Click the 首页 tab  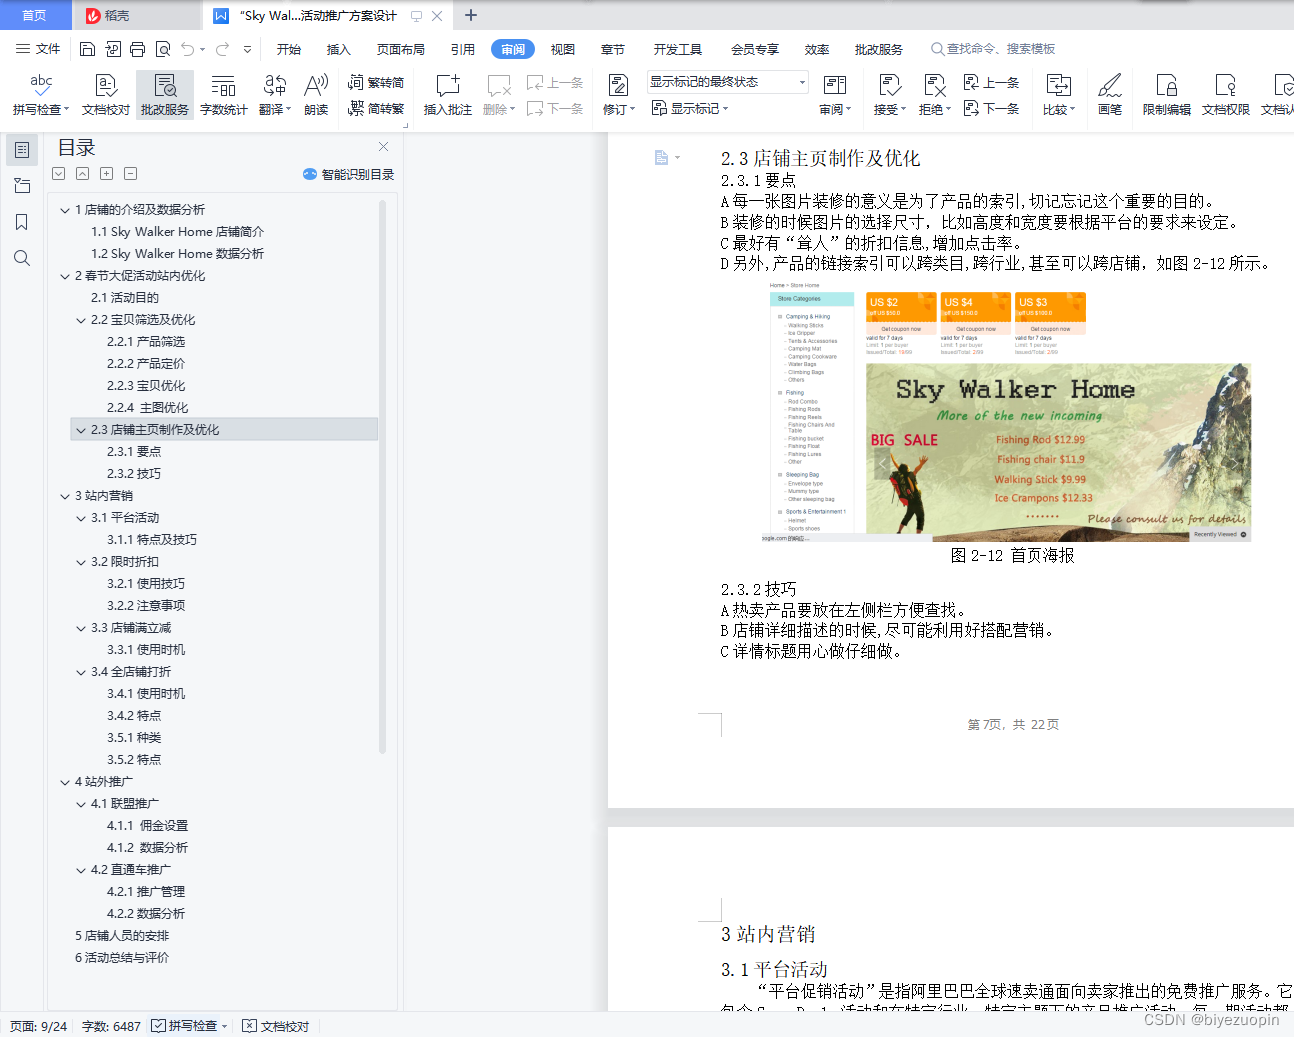pyautogui.click(x=35, y=15)
